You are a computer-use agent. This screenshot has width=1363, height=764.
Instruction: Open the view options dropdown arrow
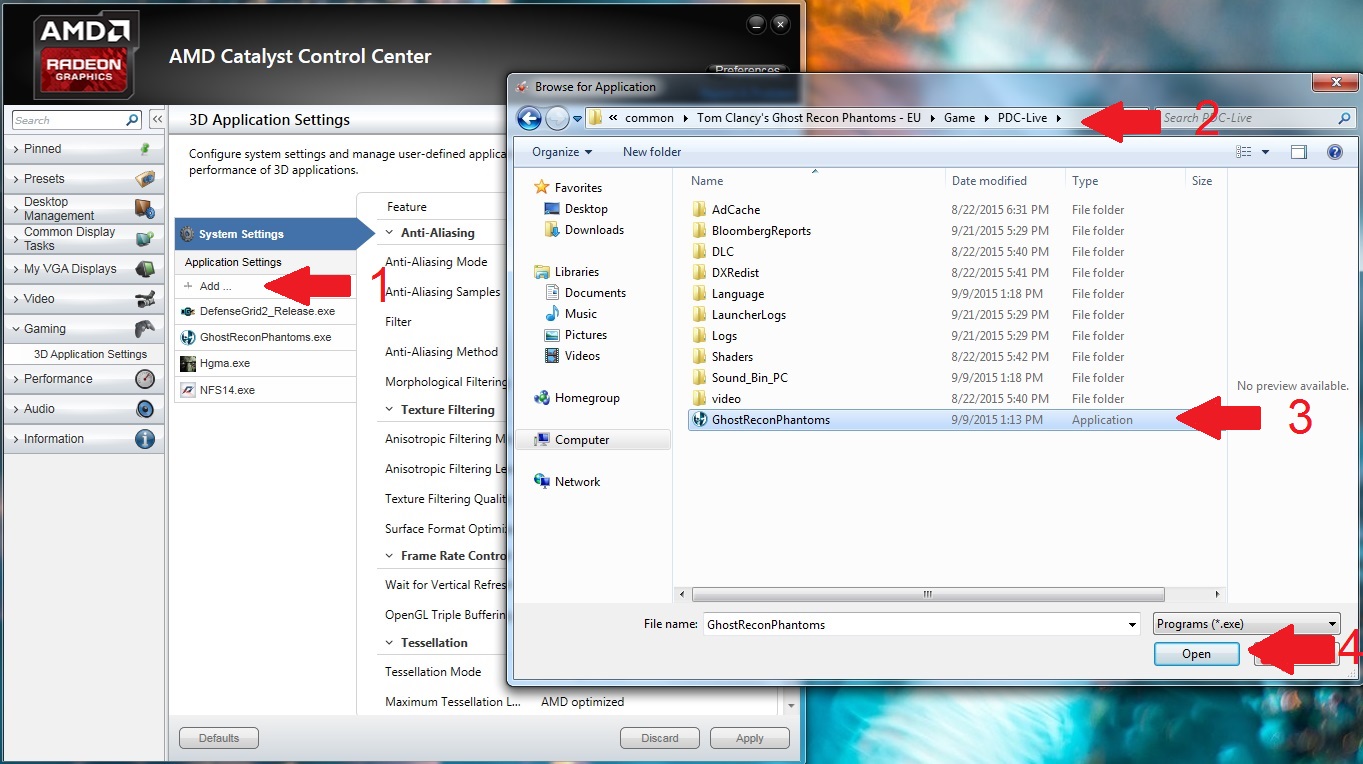(1265, 152)
